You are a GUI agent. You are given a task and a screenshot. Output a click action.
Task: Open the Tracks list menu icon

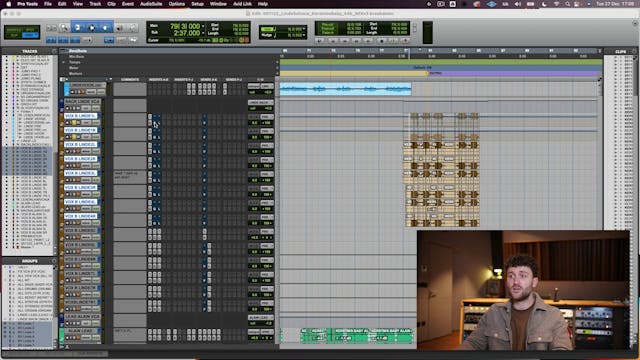pos(54,51)
